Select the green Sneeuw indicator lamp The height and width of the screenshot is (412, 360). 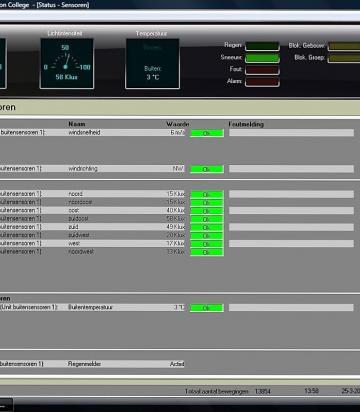click(x=262, y=58)
